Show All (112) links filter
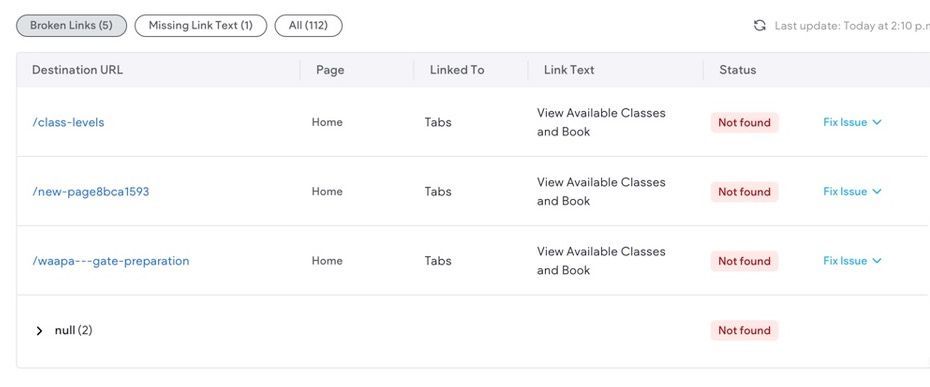The width and height of the screenshot is (930, 387). click(x=308, y=26)
